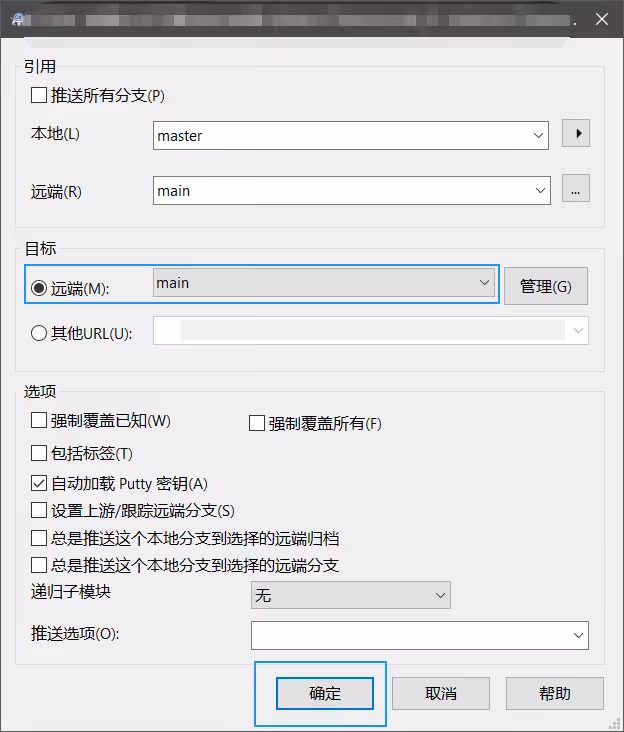This screenshot has height=732, width=624.
Task: Select the 其他URL radio button
Action: point(40,334)
